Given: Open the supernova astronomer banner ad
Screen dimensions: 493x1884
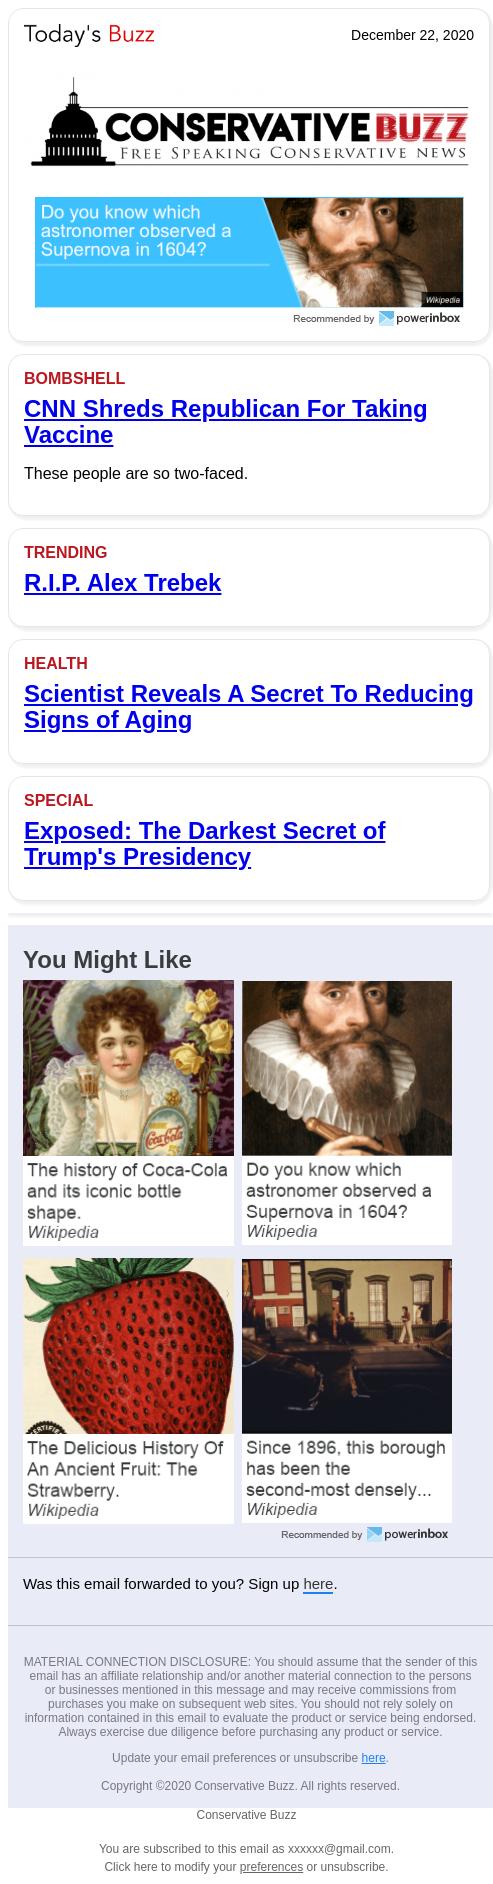Looking at the screenshot, I should [x=249, y=252].
